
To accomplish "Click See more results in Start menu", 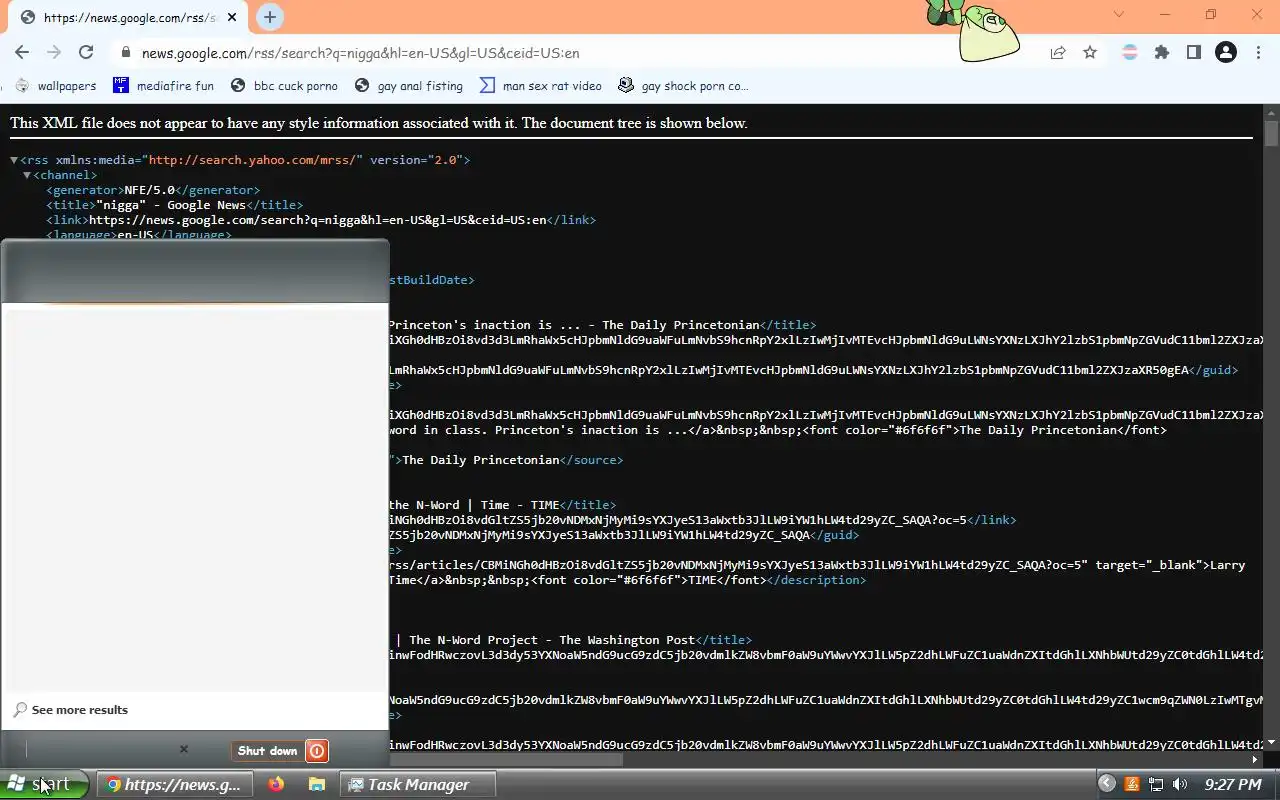I will click(x=80, y=710).
